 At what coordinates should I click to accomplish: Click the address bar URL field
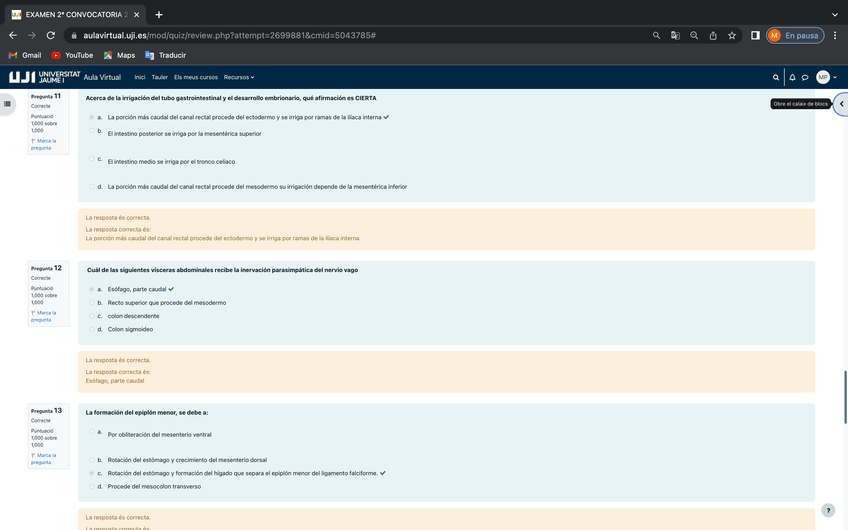[350, 35]
